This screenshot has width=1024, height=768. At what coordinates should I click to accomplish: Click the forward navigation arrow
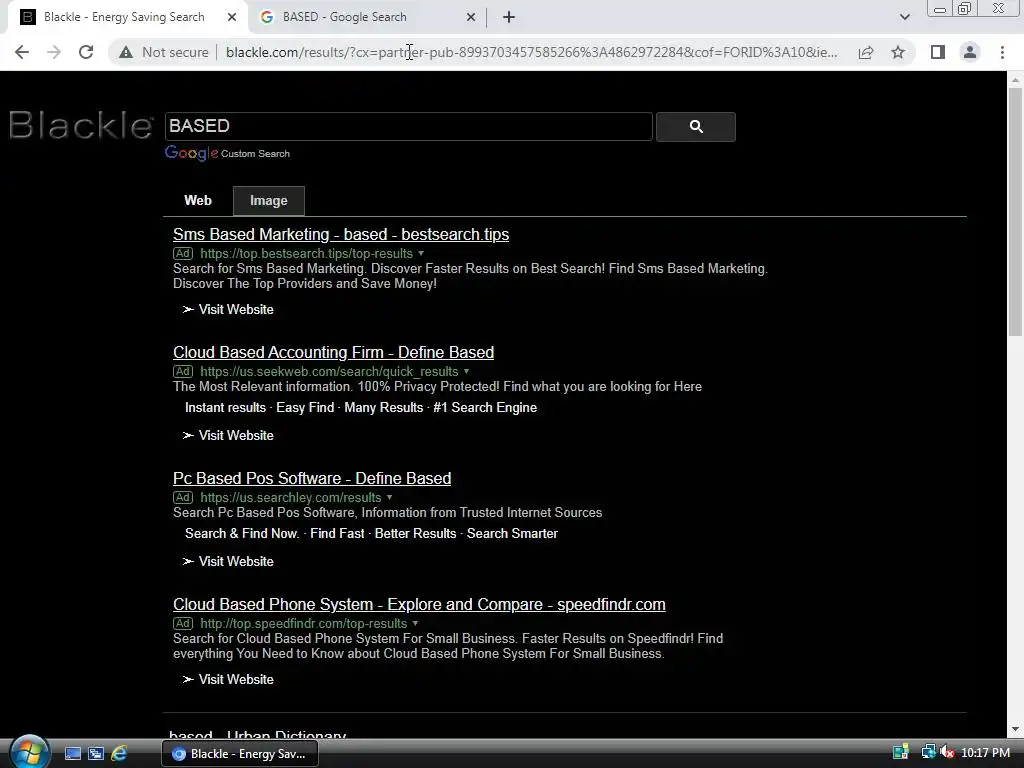click(54, 52)
